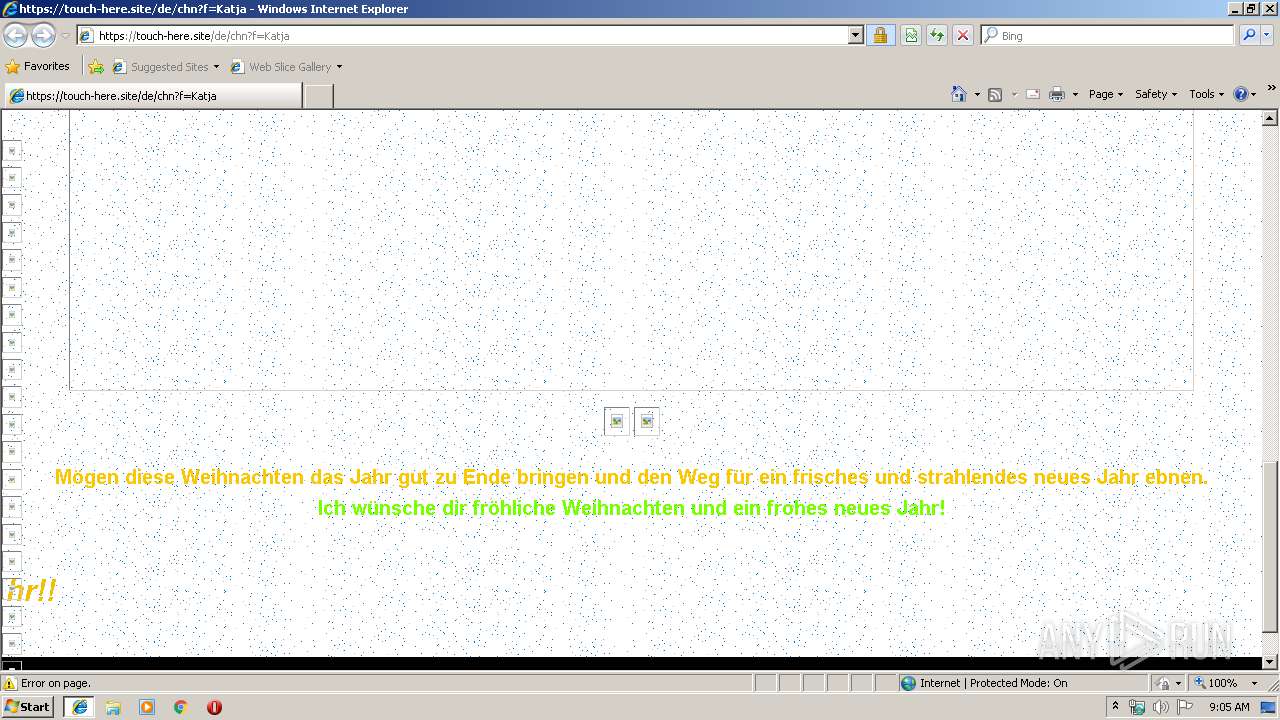Click the left broken image placeholder below frame
Viewport: 1280px width, 720px height.
(617, 422)
